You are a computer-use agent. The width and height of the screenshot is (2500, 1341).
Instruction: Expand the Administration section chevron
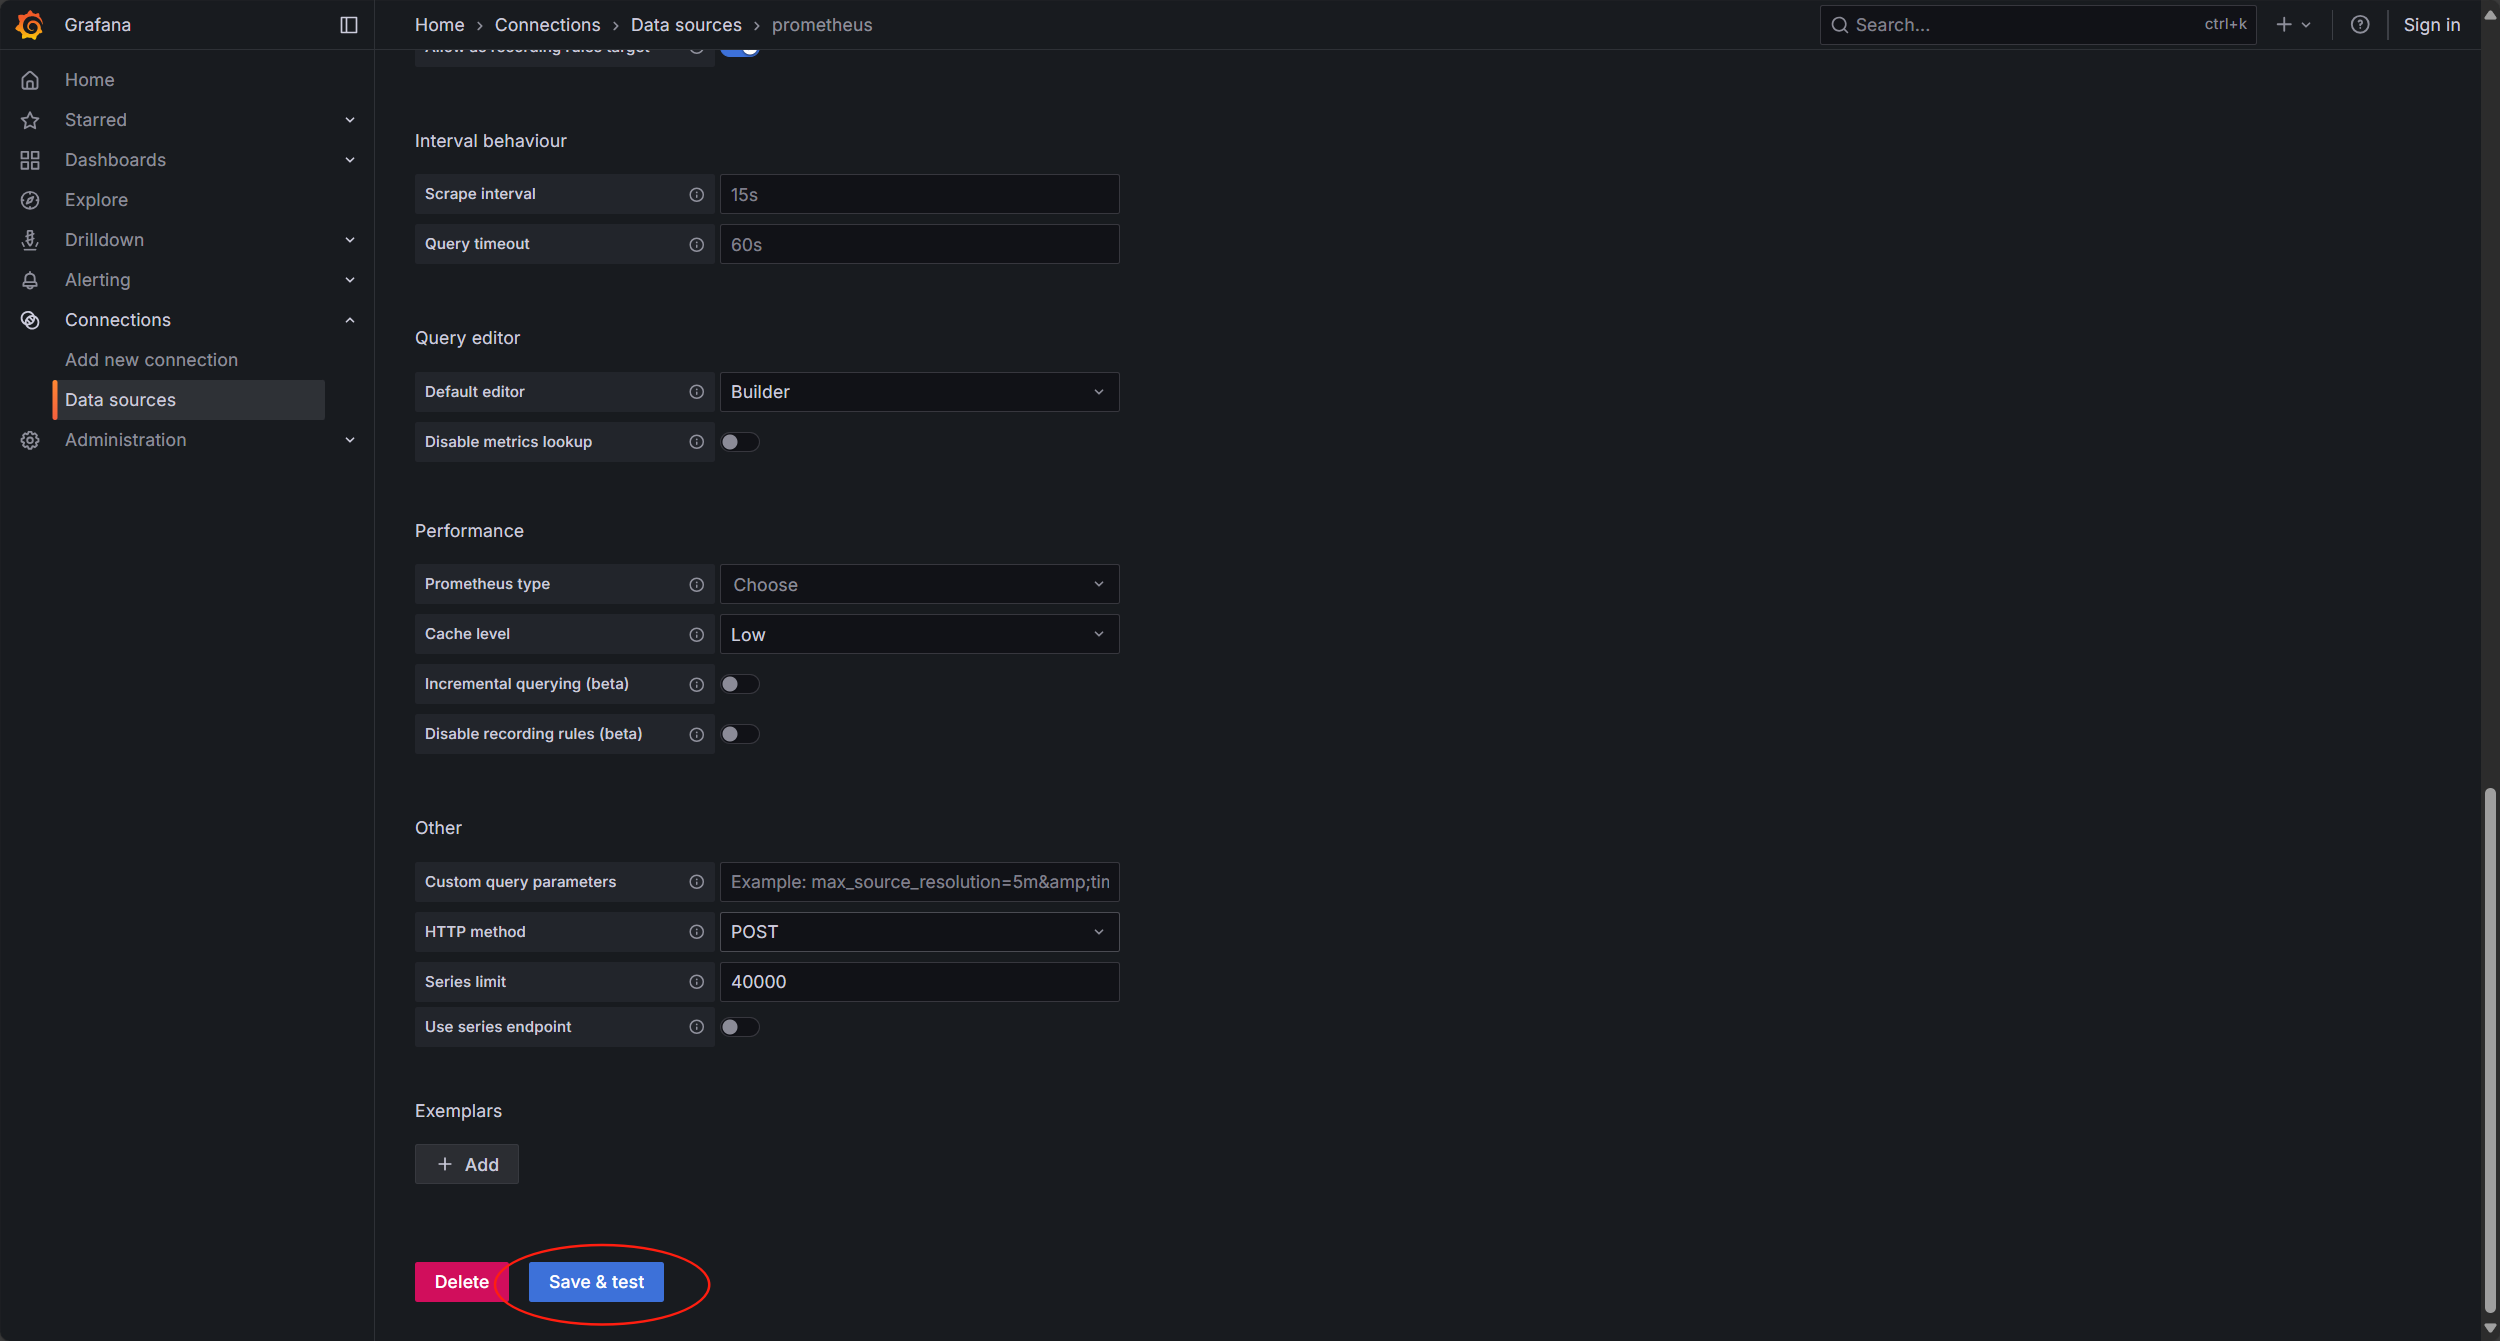[350, 440]
